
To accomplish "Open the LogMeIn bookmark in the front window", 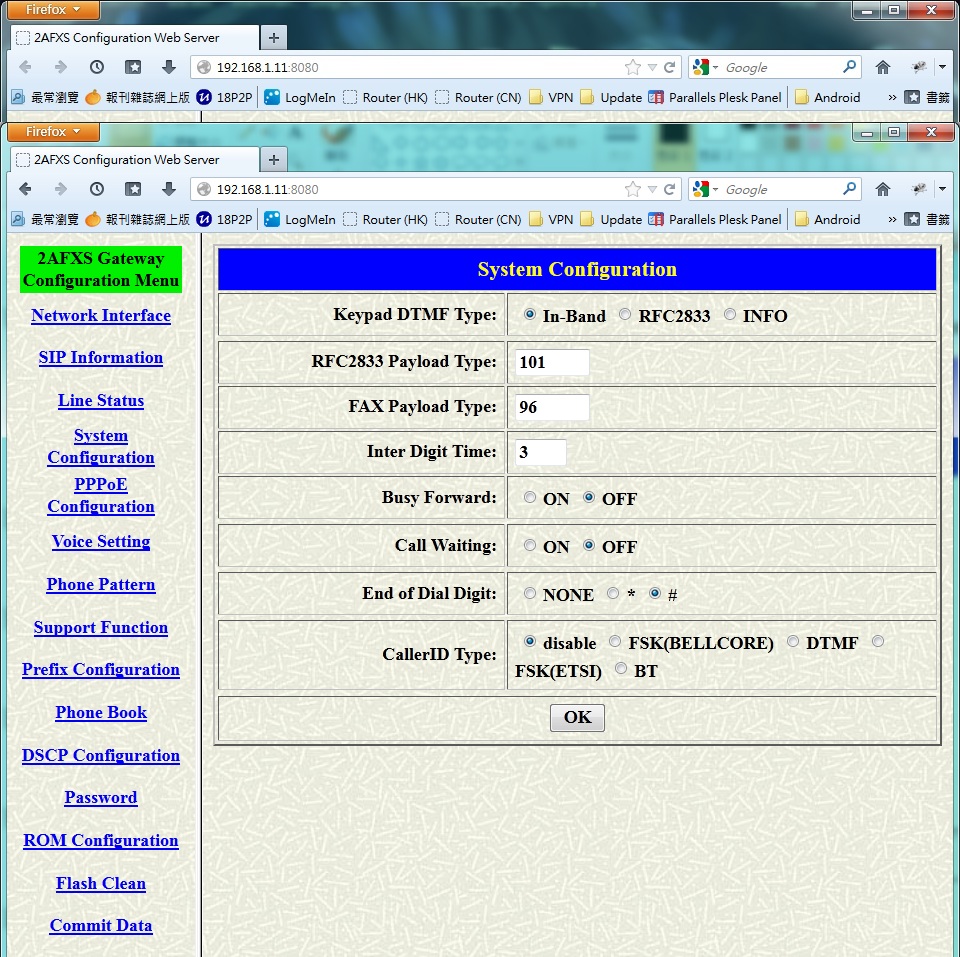I will (299, 219).
